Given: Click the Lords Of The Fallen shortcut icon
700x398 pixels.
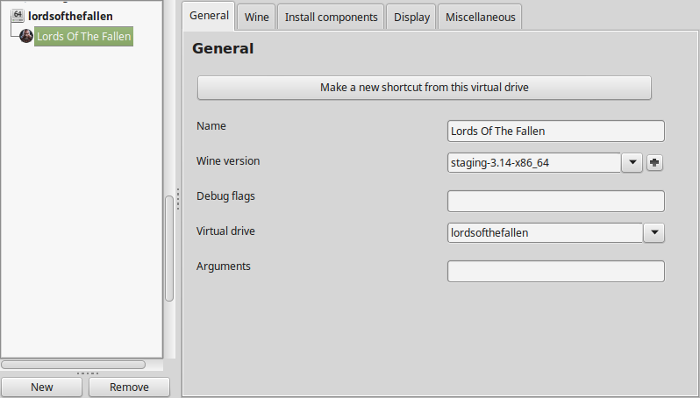Looking at the screenshot, I should click(26, 36).
